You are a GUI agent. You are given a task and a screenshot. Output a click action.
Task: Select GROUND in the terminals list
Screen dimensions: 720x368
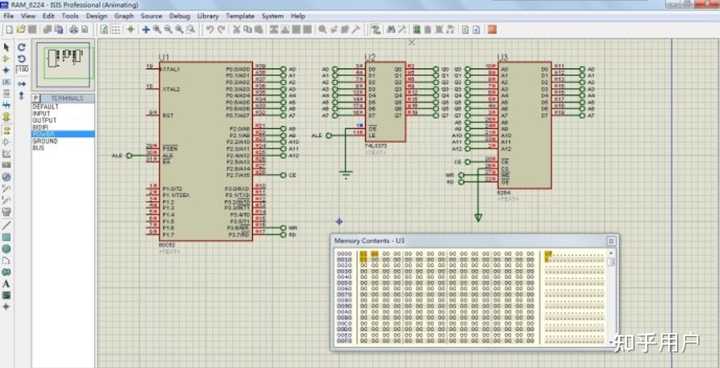(45, 142)
